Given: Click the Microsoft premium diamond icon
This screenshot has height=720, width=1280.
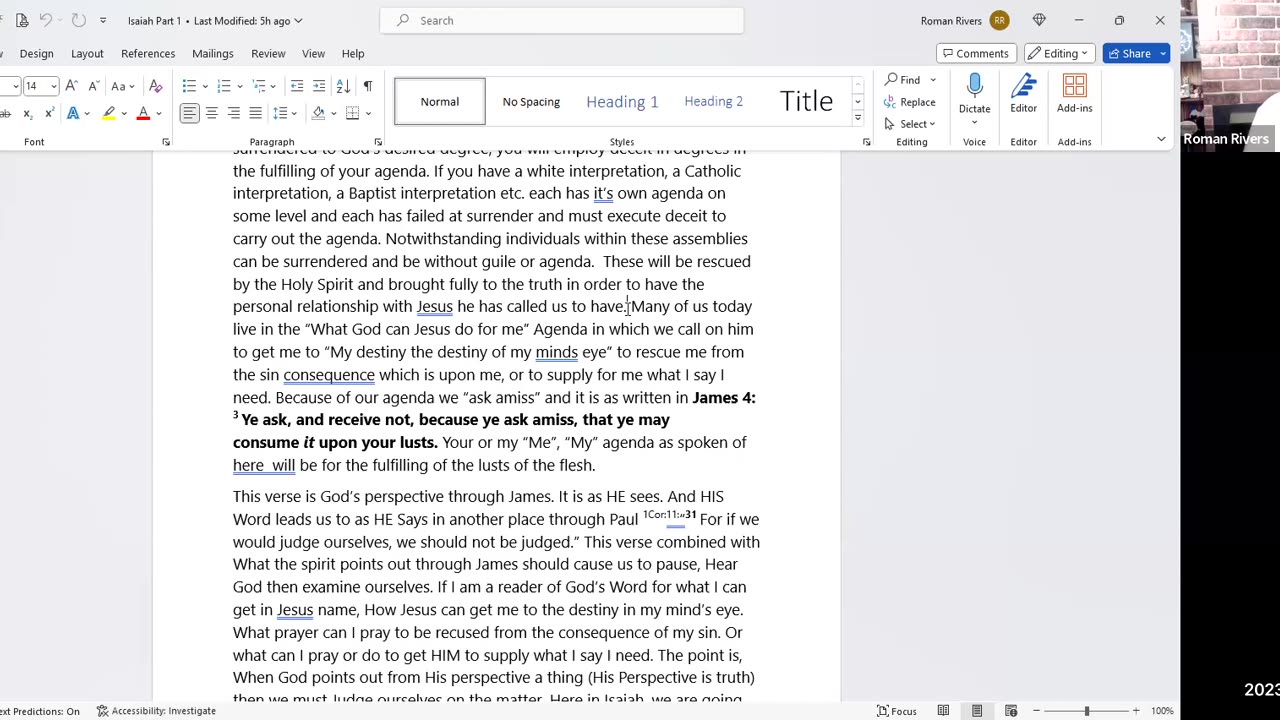Looking at the screenshot, I should (1039, 20).
